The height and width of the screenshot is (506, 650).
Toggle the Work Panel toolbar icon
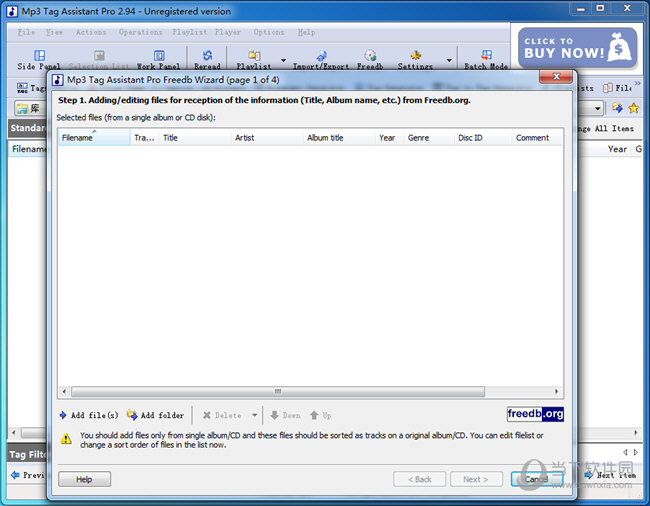click(x=159, y=59)
